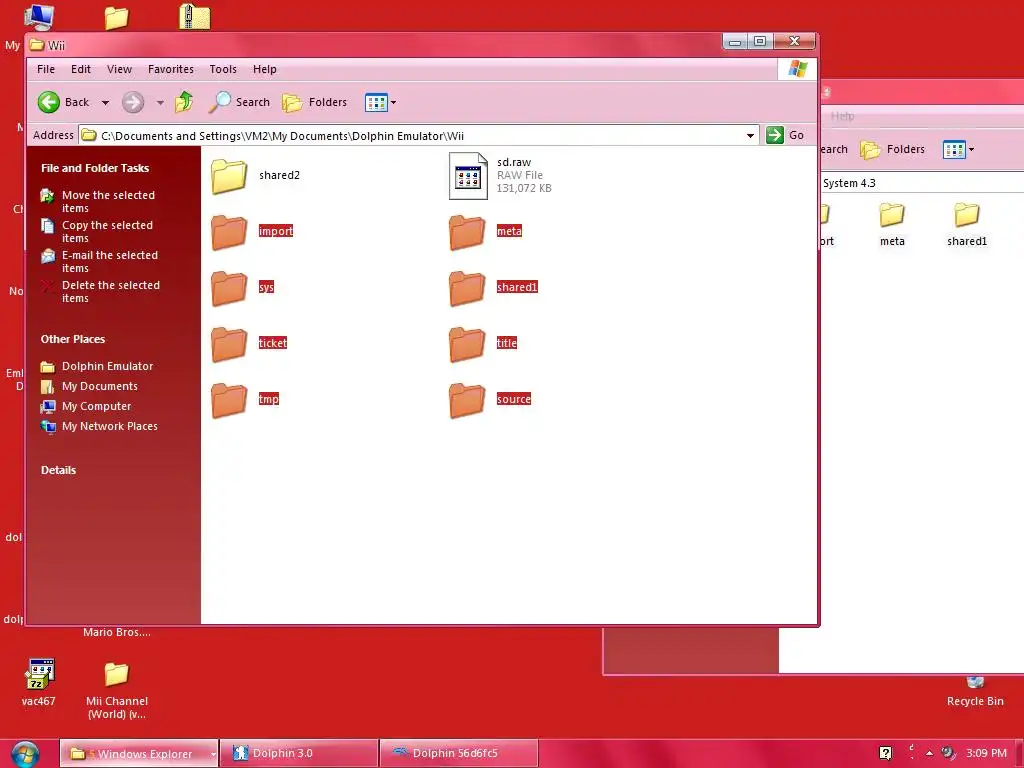The image size is (1024, 768).
Task: Go to My Network Places link
Action: click(x=110, y=426)
